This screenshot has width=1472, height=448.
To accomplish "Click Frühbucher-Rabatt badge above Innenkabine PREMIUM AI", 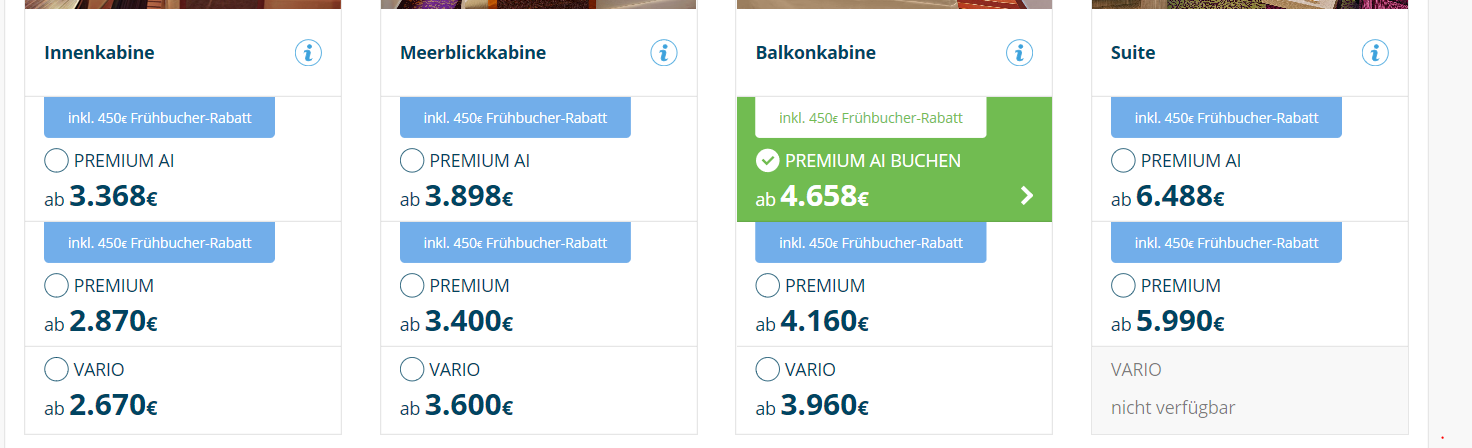I will click(x=159, y=118).
